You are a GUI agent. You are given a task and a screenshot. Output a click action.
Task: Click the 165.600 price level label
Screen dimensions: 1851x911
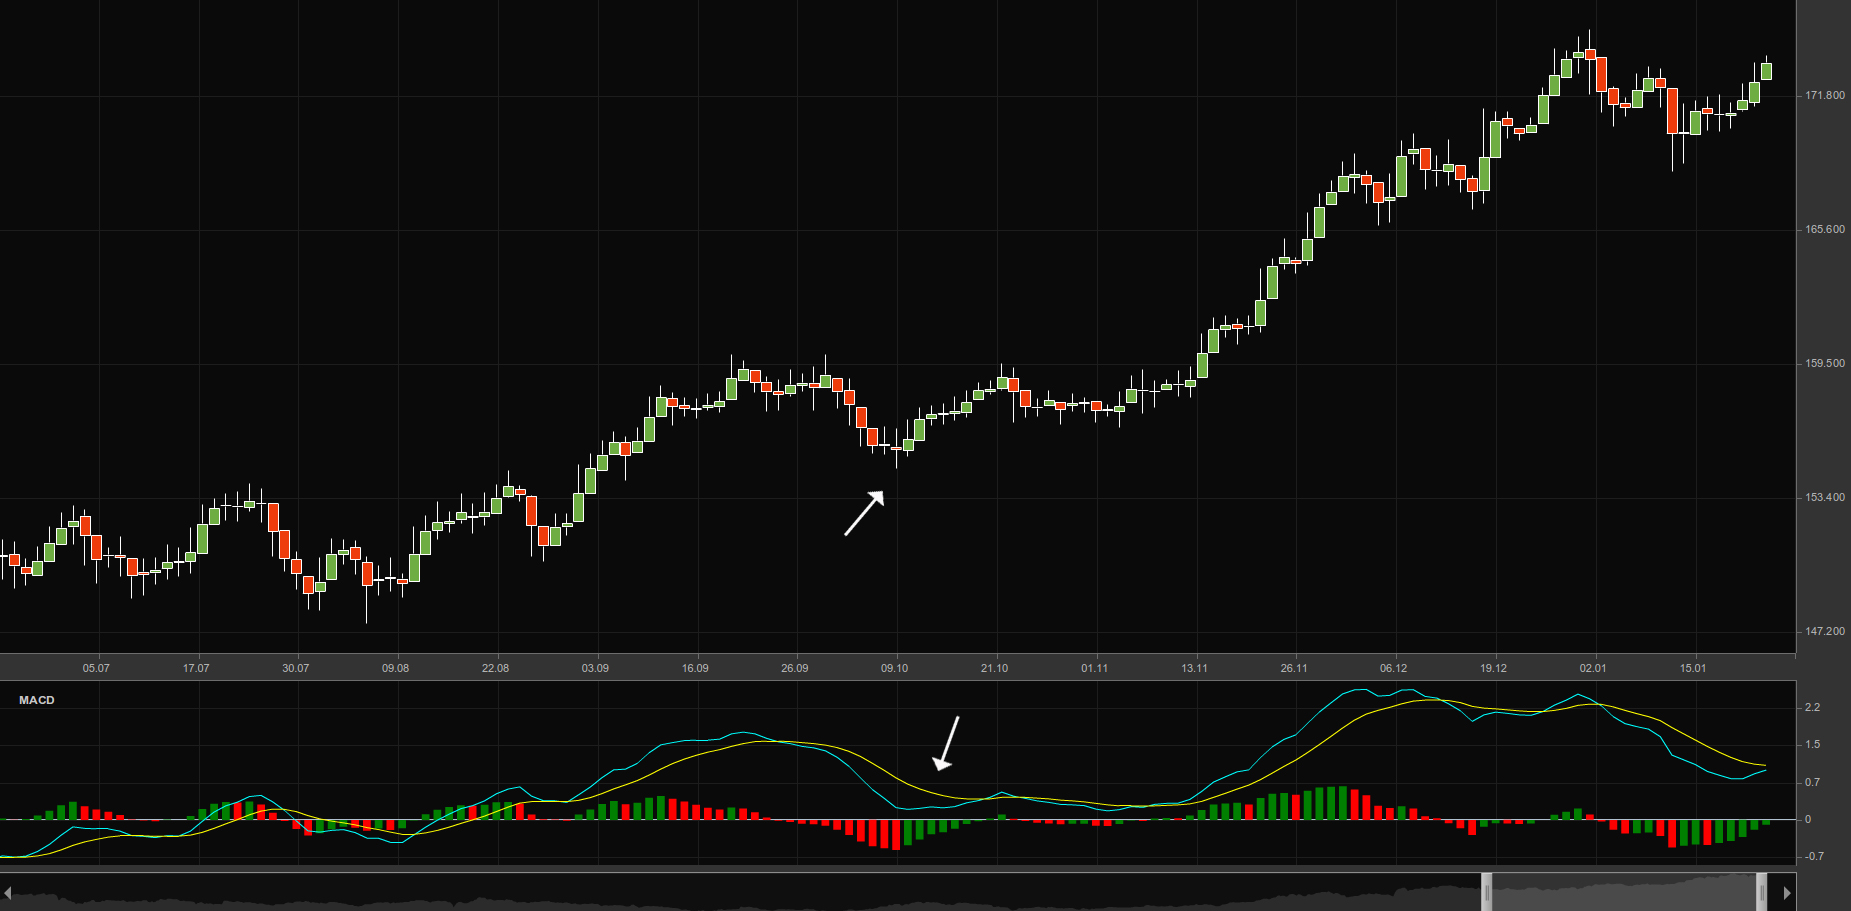[1824, 230]
